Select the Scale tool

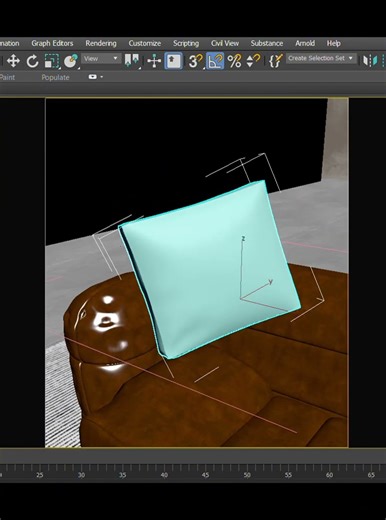[52, 61]
